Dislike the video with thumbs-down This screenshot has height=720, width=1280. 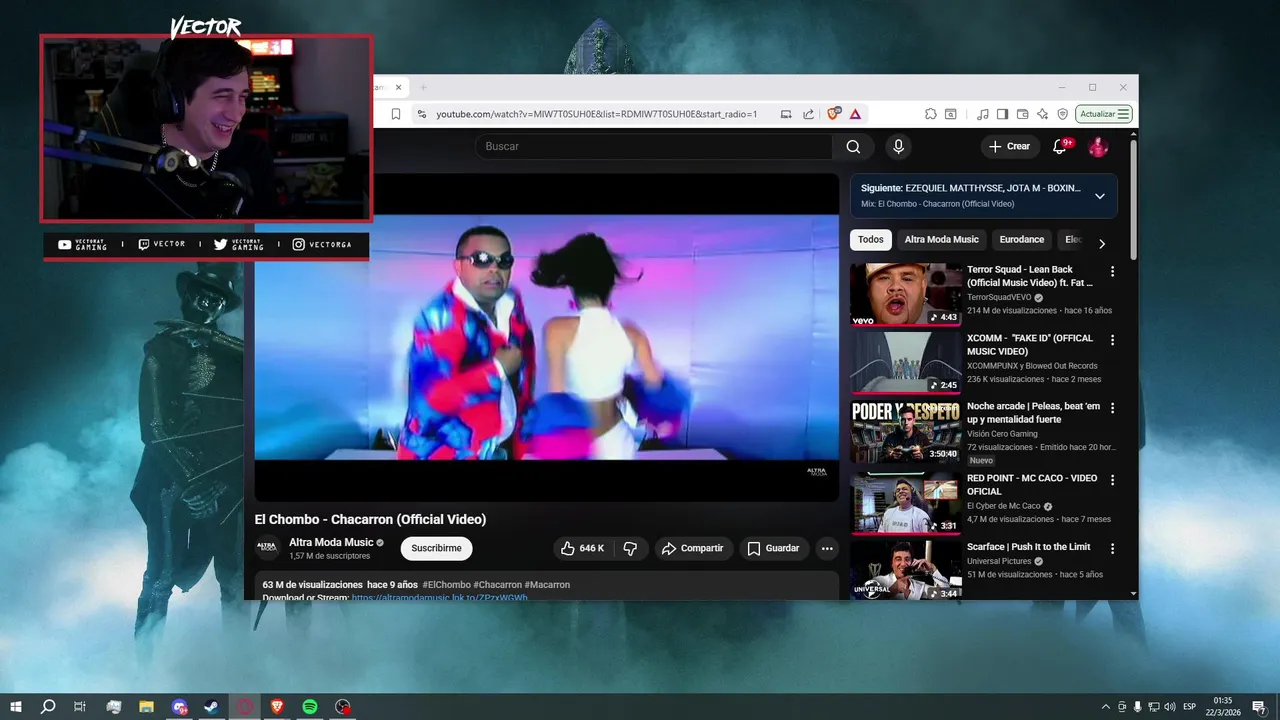630,548
